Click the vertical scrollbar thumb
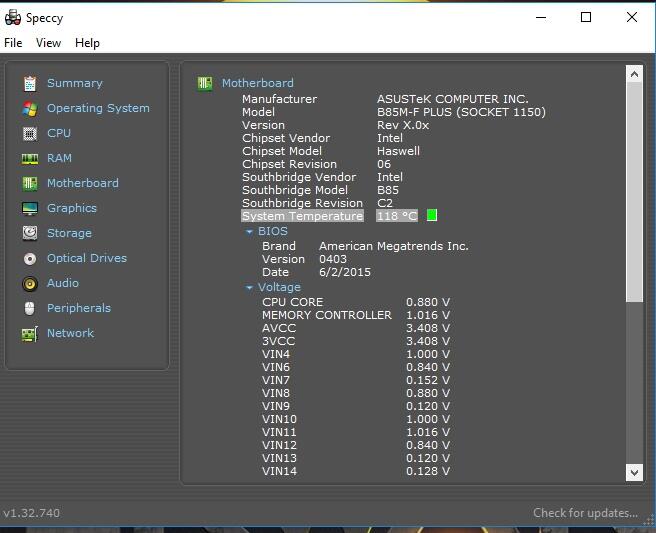This screenshot has height=533, width=656. click(634, 192)
